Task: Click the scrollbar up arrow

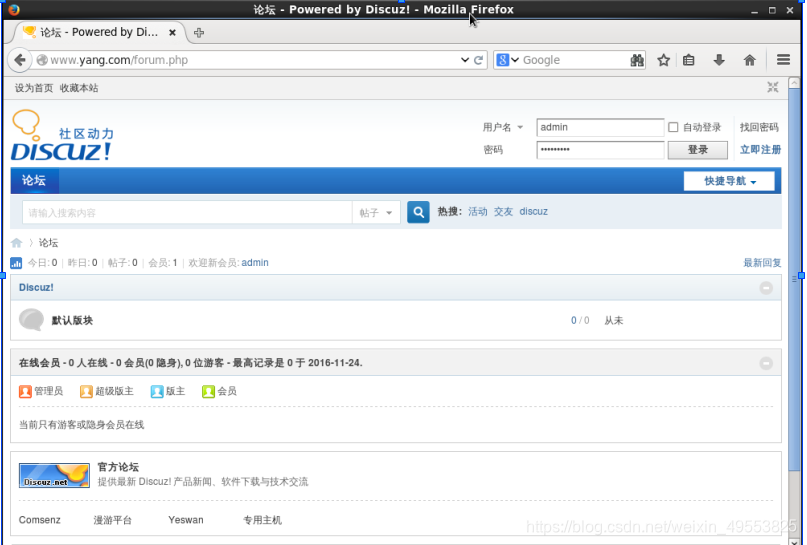Action: pos(794,82)
